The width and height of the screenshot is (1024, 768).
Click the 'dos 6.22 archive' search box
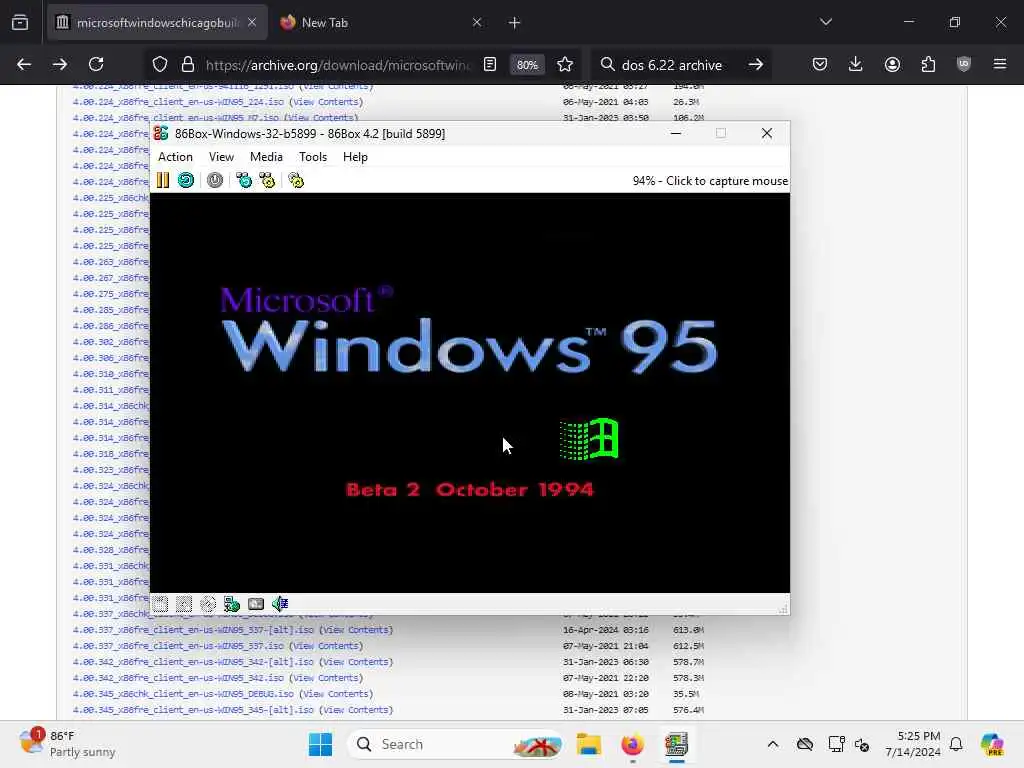[x=672, y=65]
